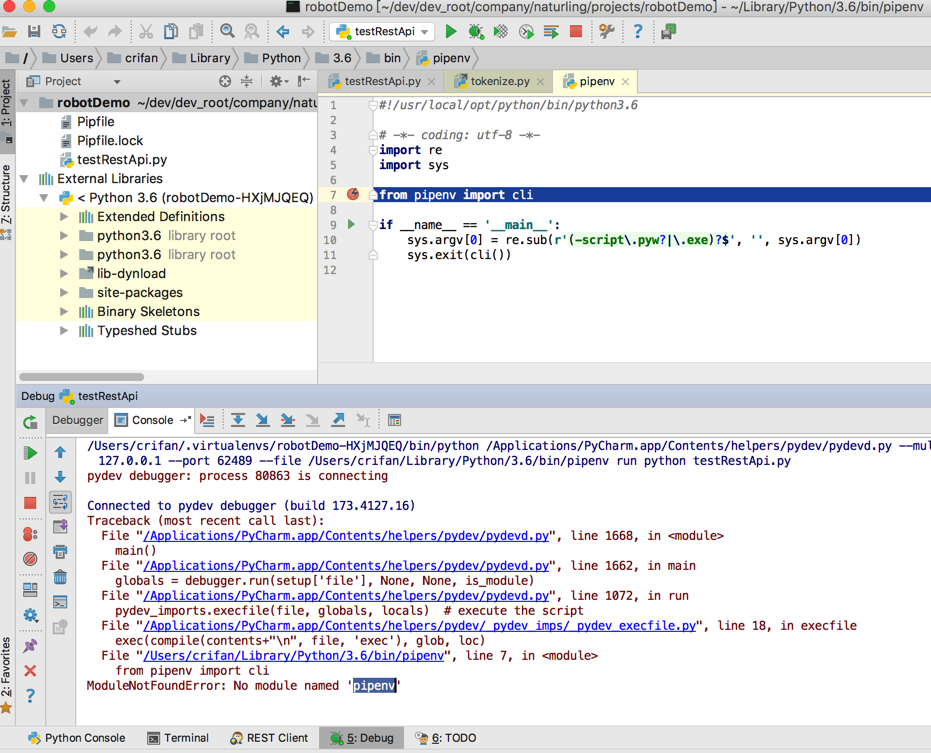The image size is (931, 753).
Task: Toggle soft-wrap in the debug console
Action: point(60,502)
